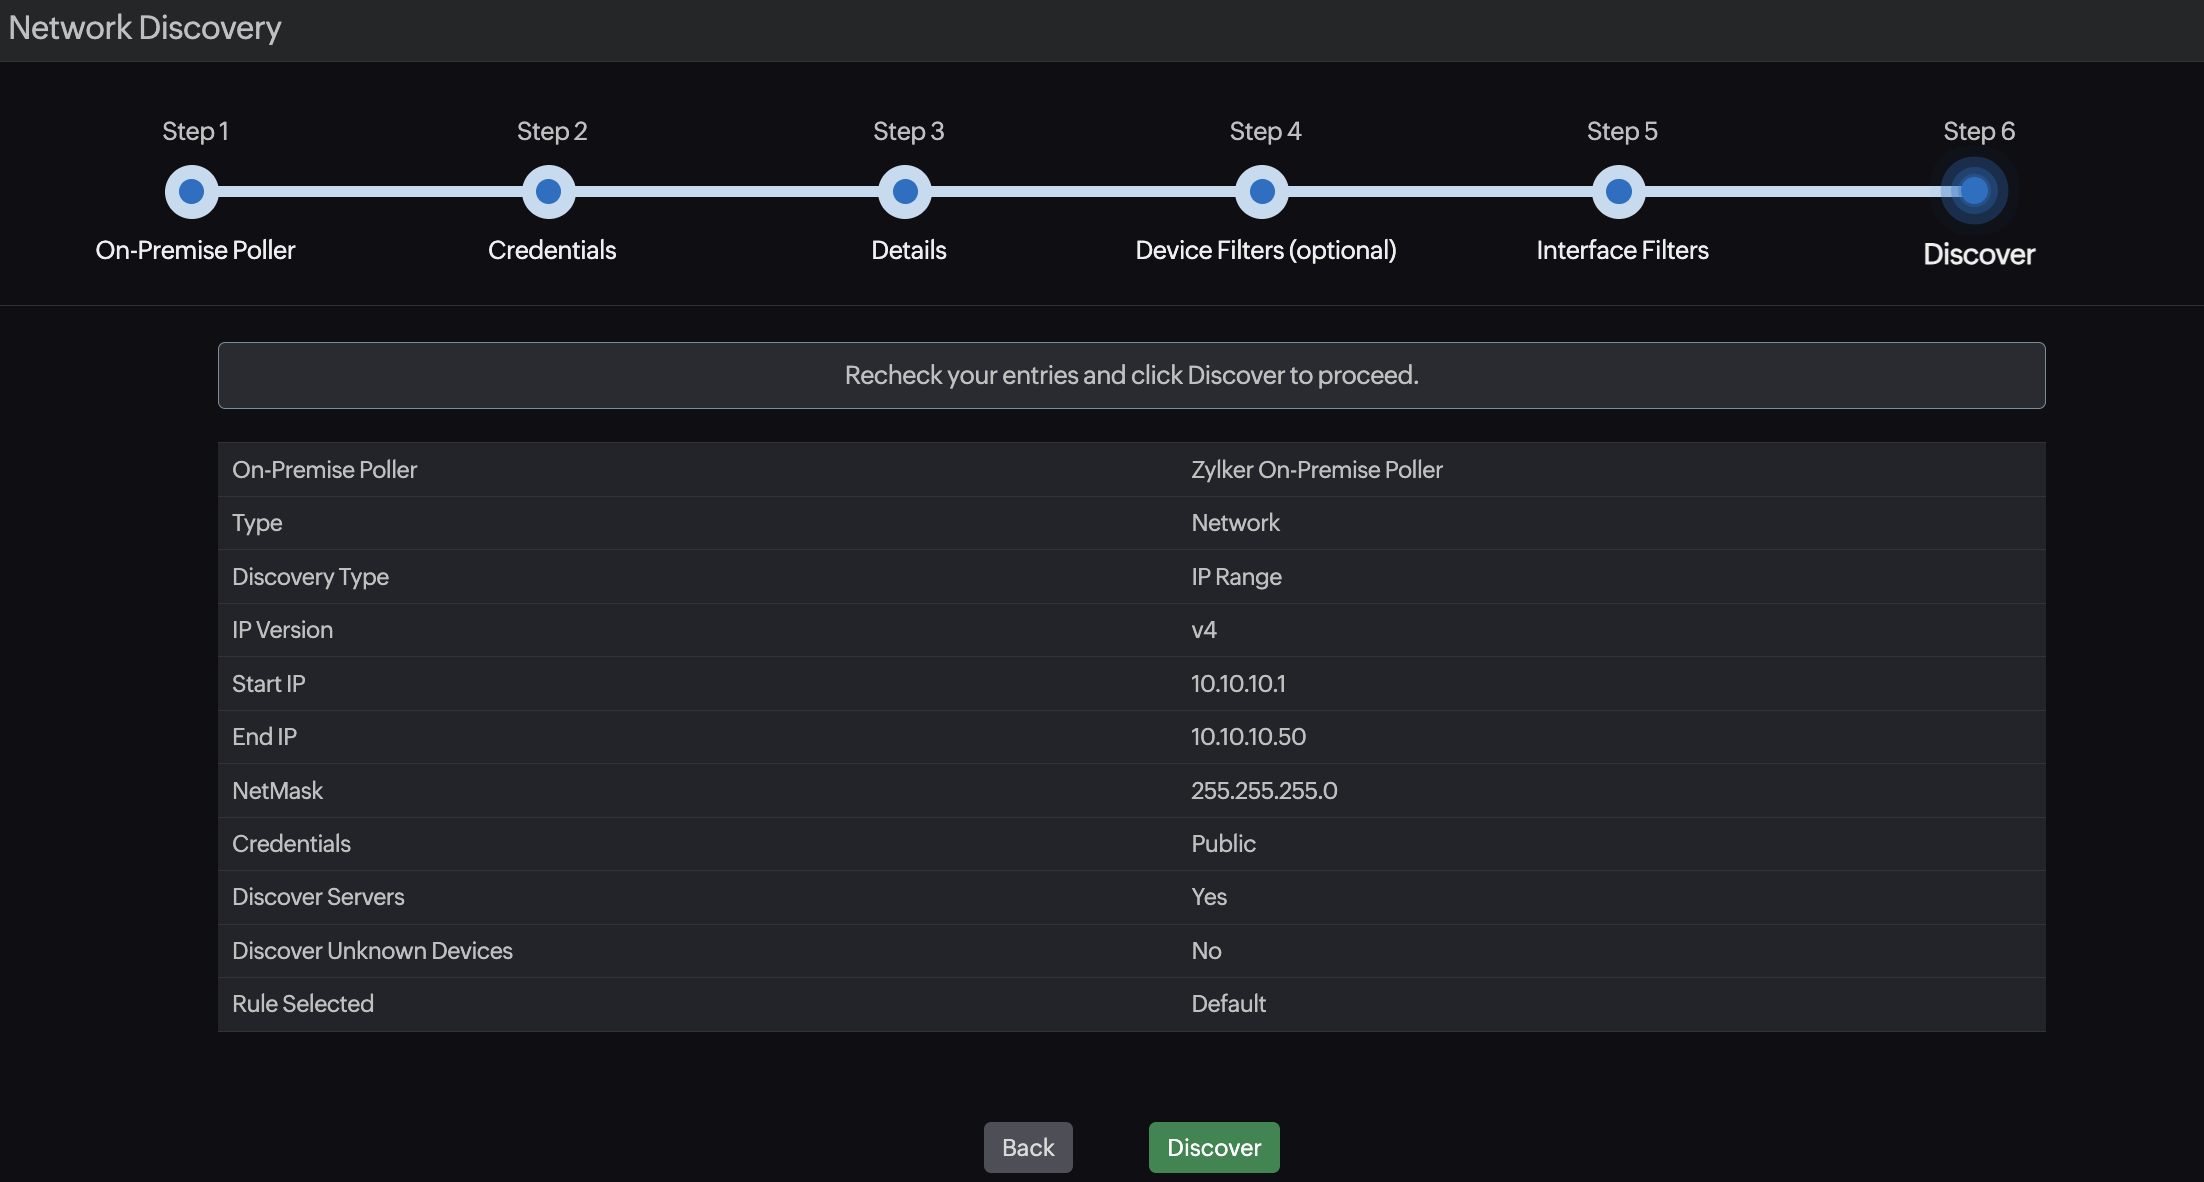Click the Details step label
Viewport: 2204px width, 1182px height.
click(x=907, y=250)
